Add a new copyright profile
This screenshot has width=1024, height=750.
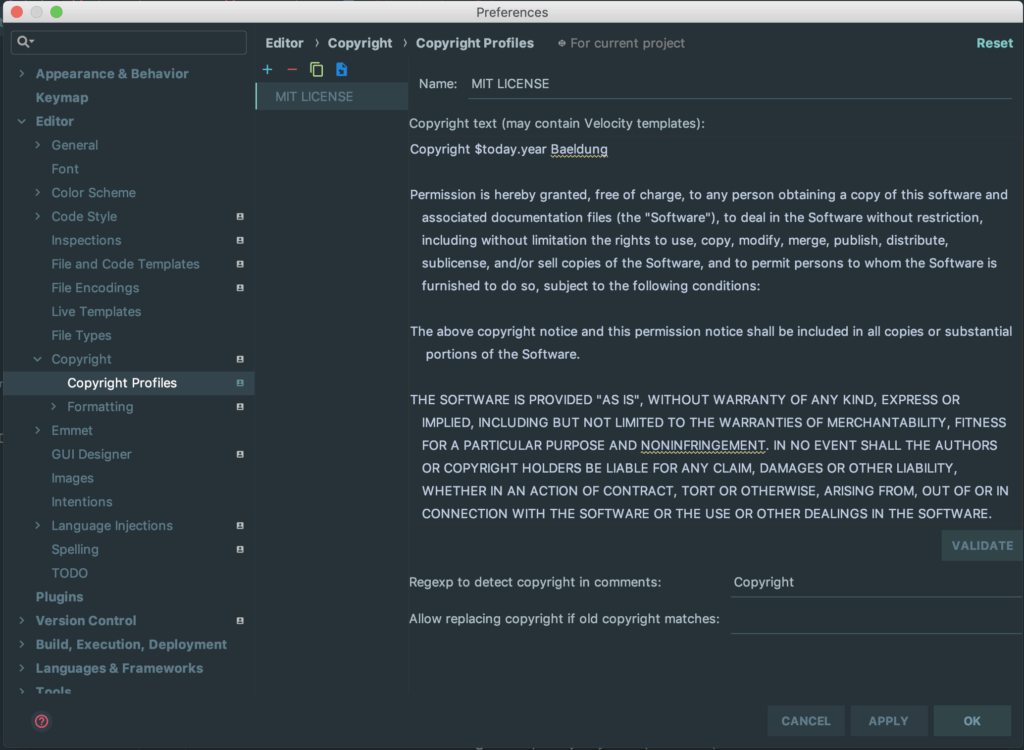267,69
